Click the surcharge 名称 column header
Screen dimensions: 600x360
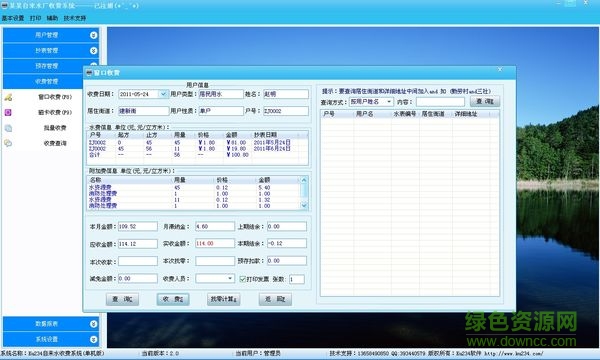[x=129, y=180]
